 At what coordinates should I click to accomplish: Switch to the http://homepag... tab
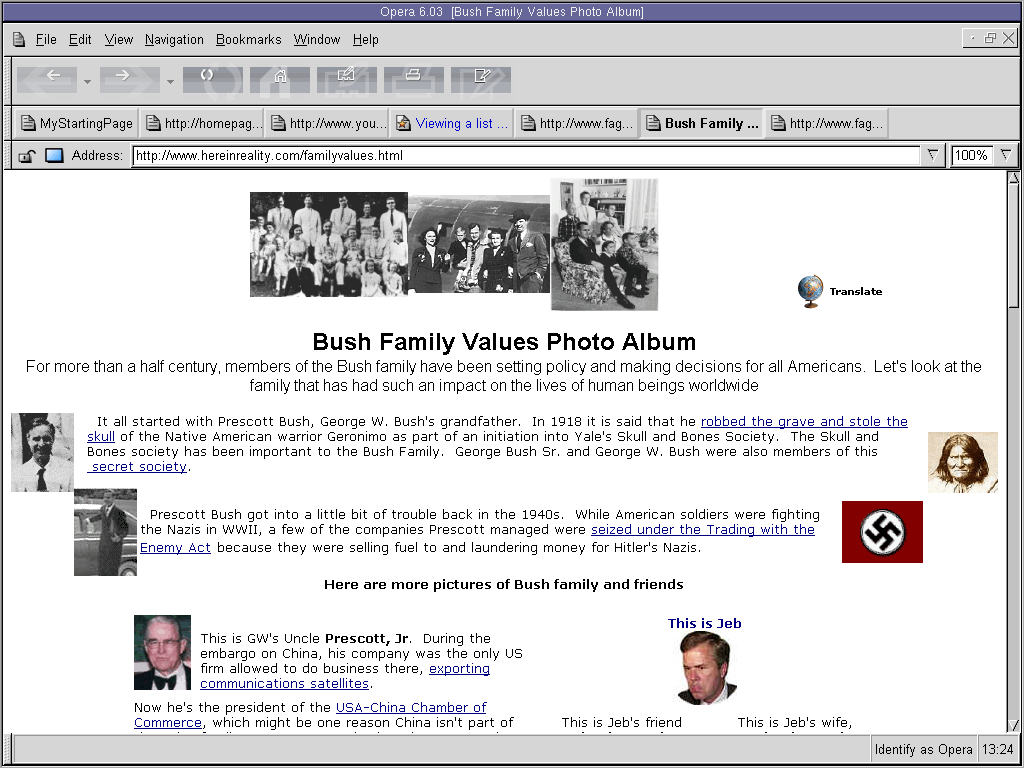click(203, 123)
